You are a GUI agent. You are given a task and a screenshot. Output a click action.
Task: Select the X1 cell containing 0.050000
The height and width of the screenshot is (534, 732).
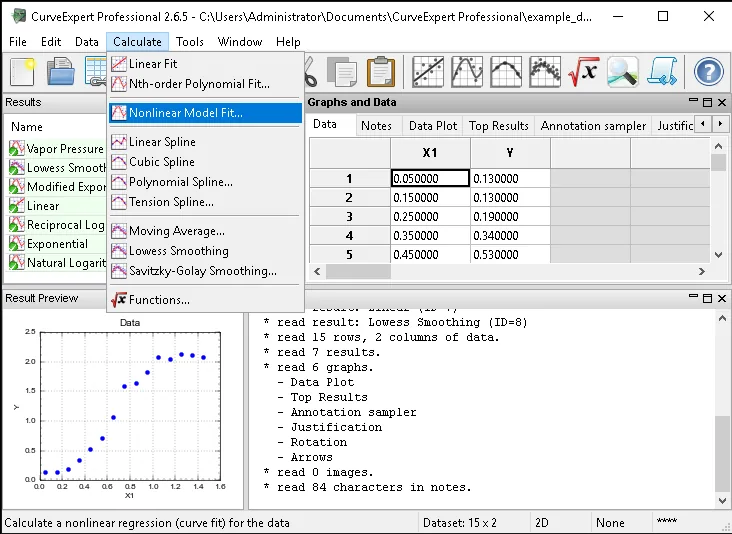tap(430, 179)
